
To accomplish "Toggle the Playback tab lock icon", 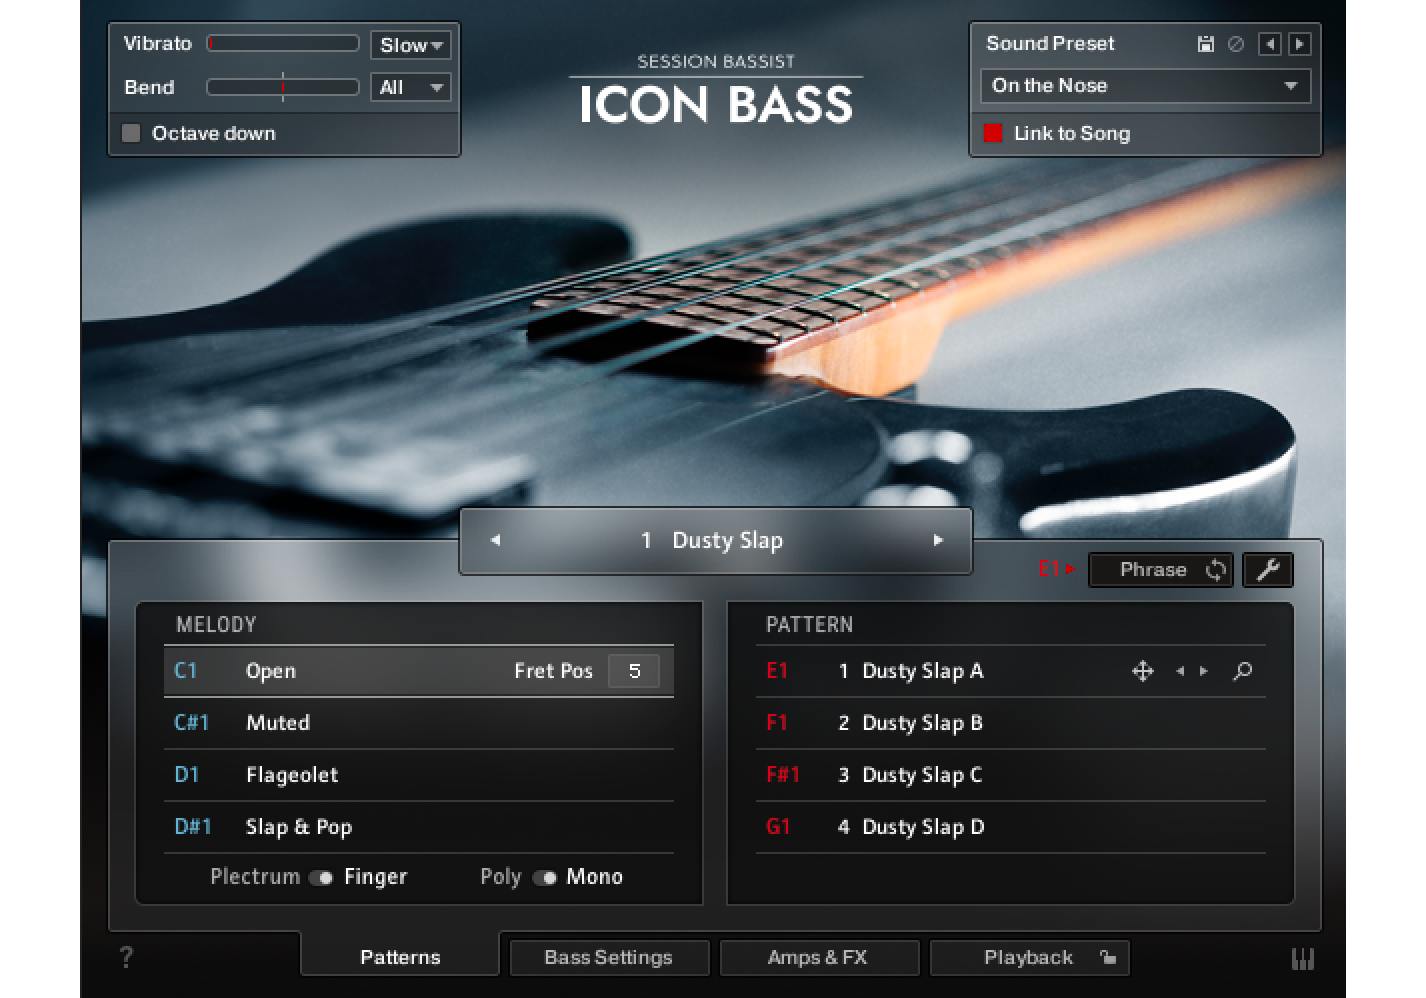I will tap(1108, 957).
